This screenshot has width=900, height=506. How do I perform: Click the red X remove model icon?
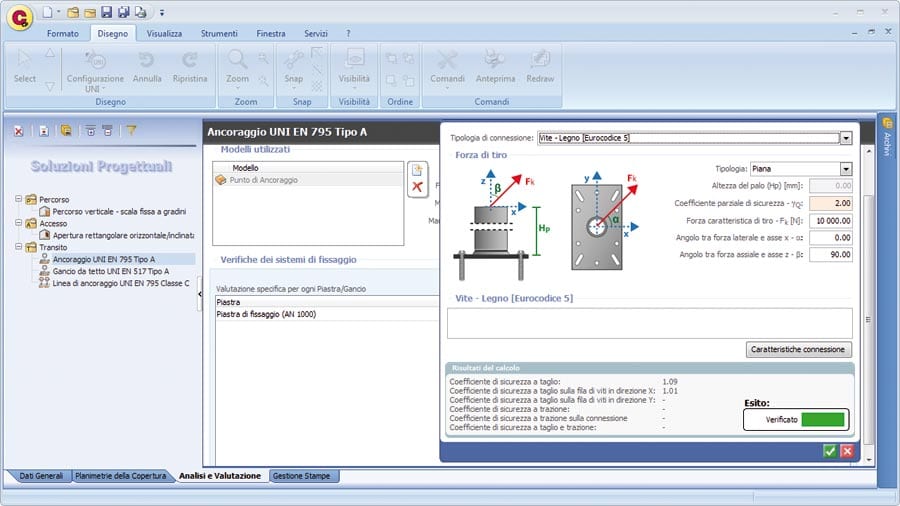(x=417, y=187)
